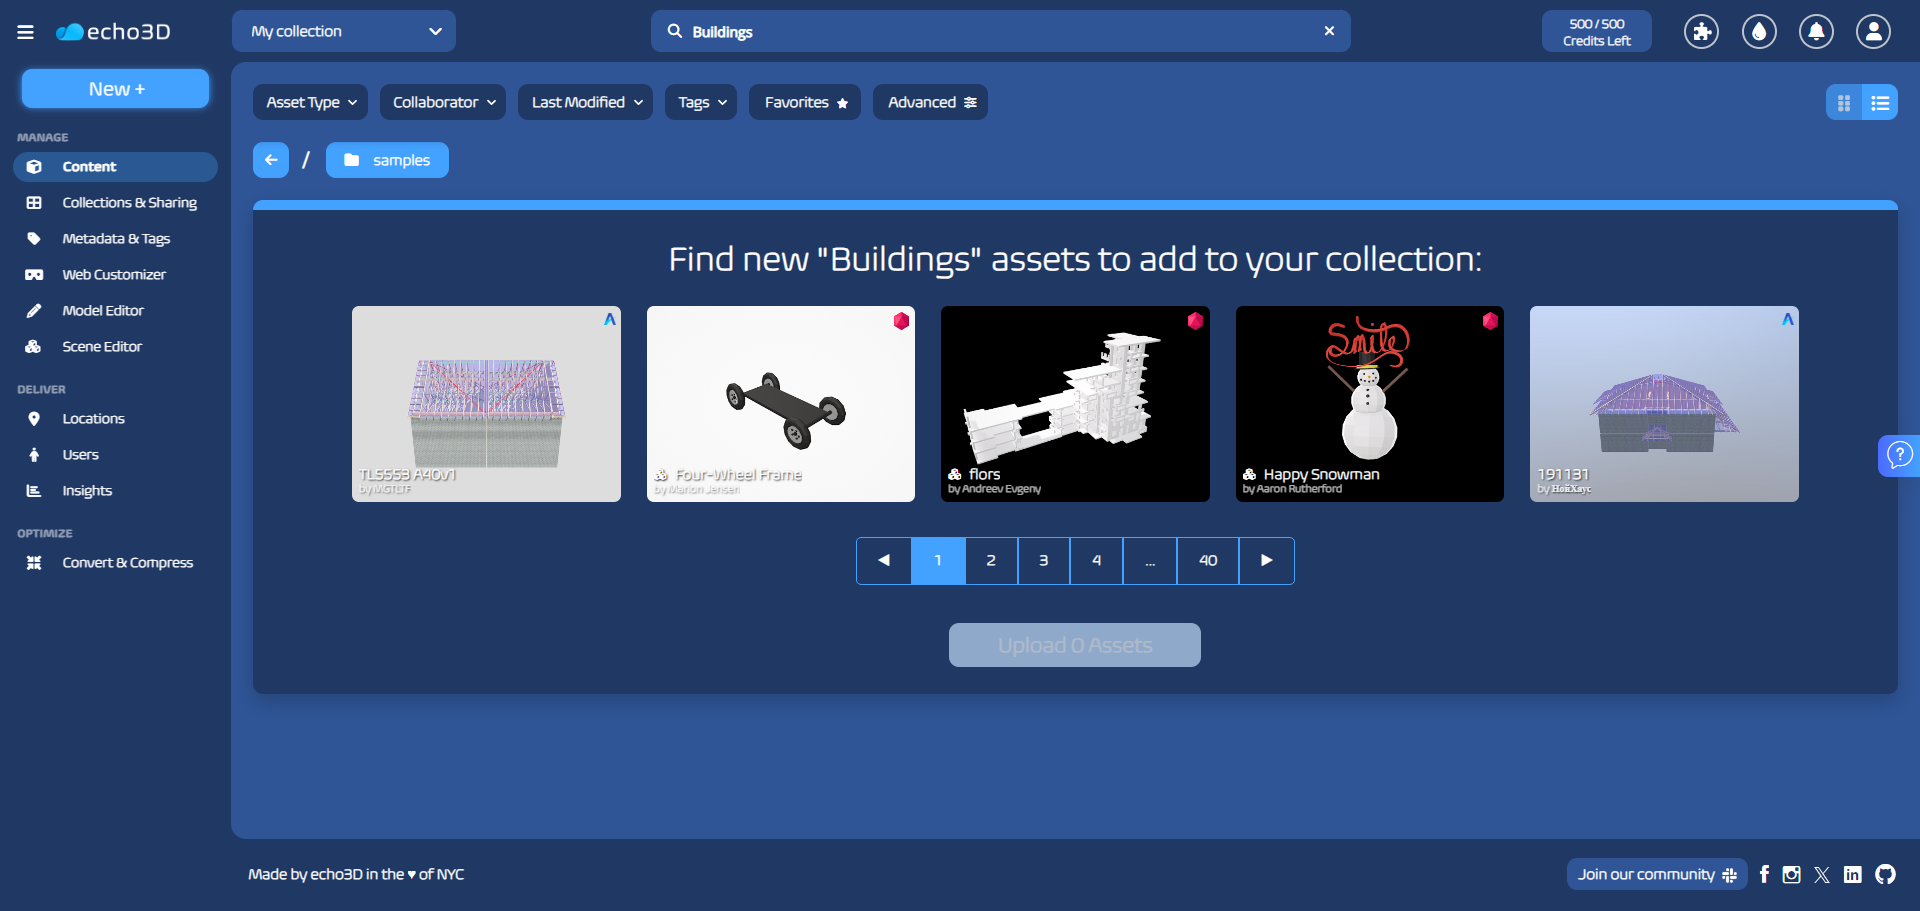Viewport: 1920px width, 911px height.
Task: Switch to grid view layout
Action: pos(1844,103)
